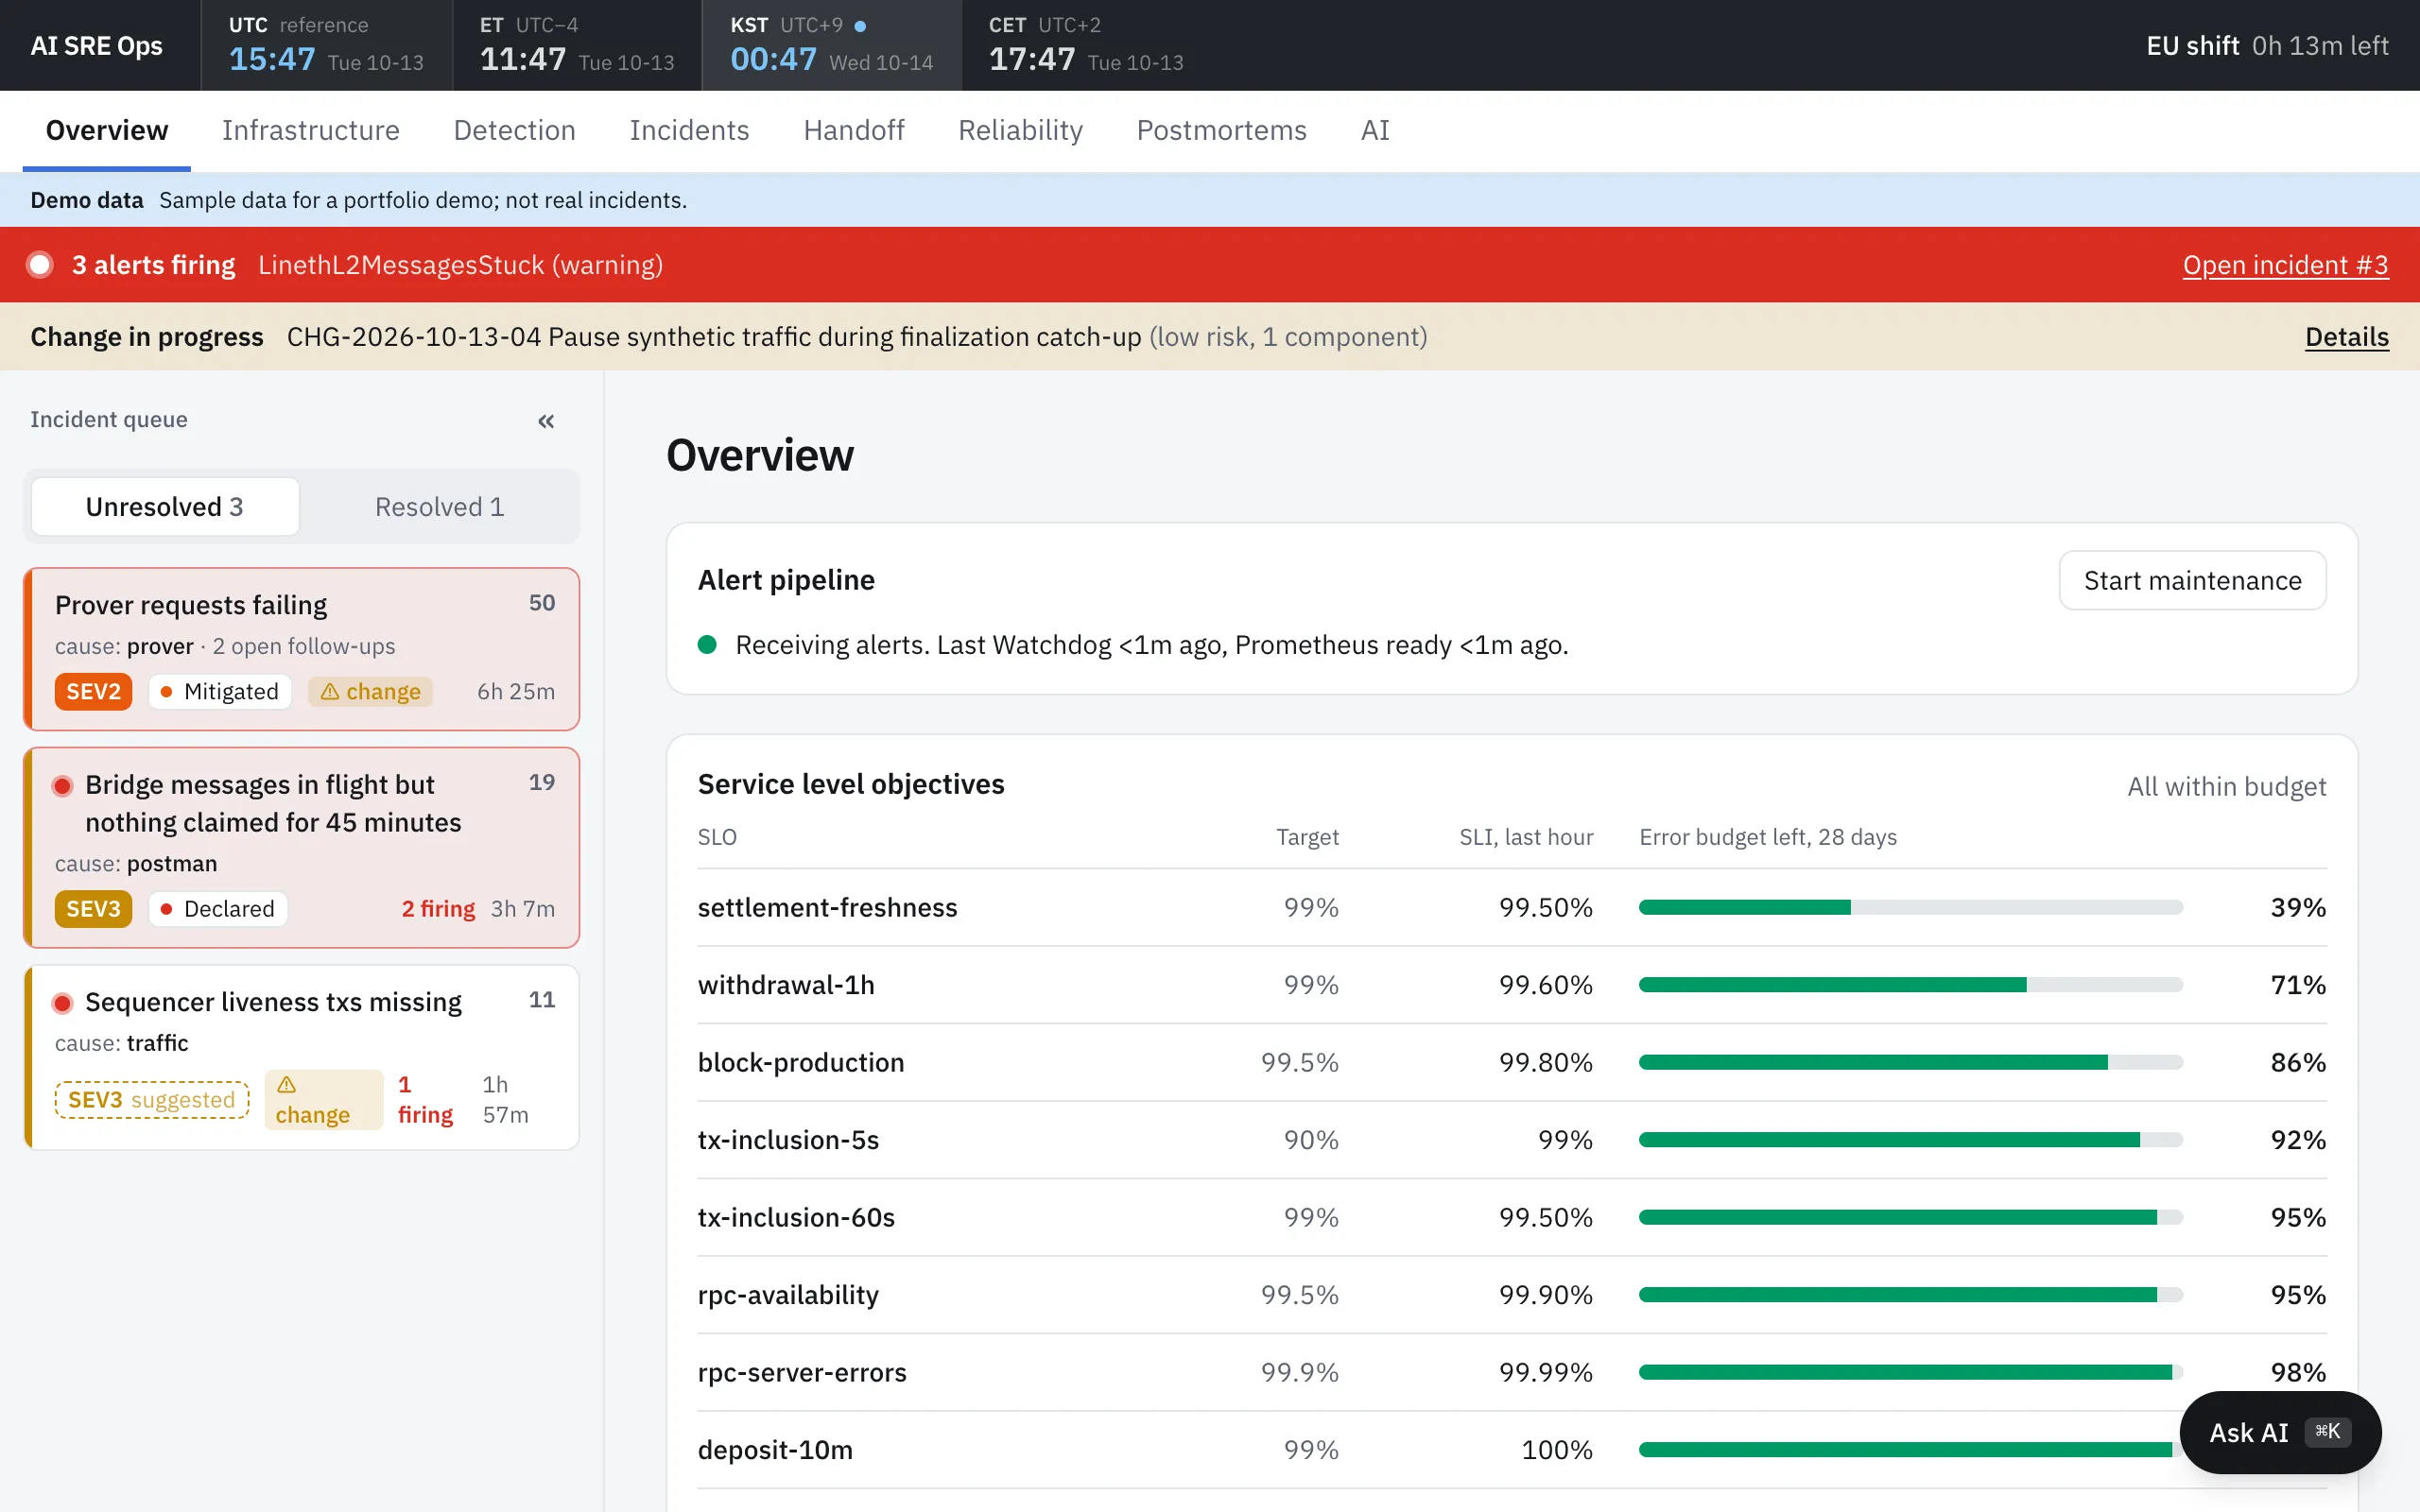Open incident #3 link

pos(2286,265)
